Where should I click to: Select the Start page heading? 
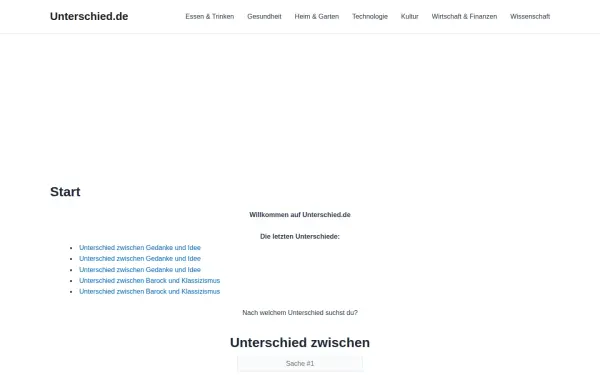click(65, 192)
